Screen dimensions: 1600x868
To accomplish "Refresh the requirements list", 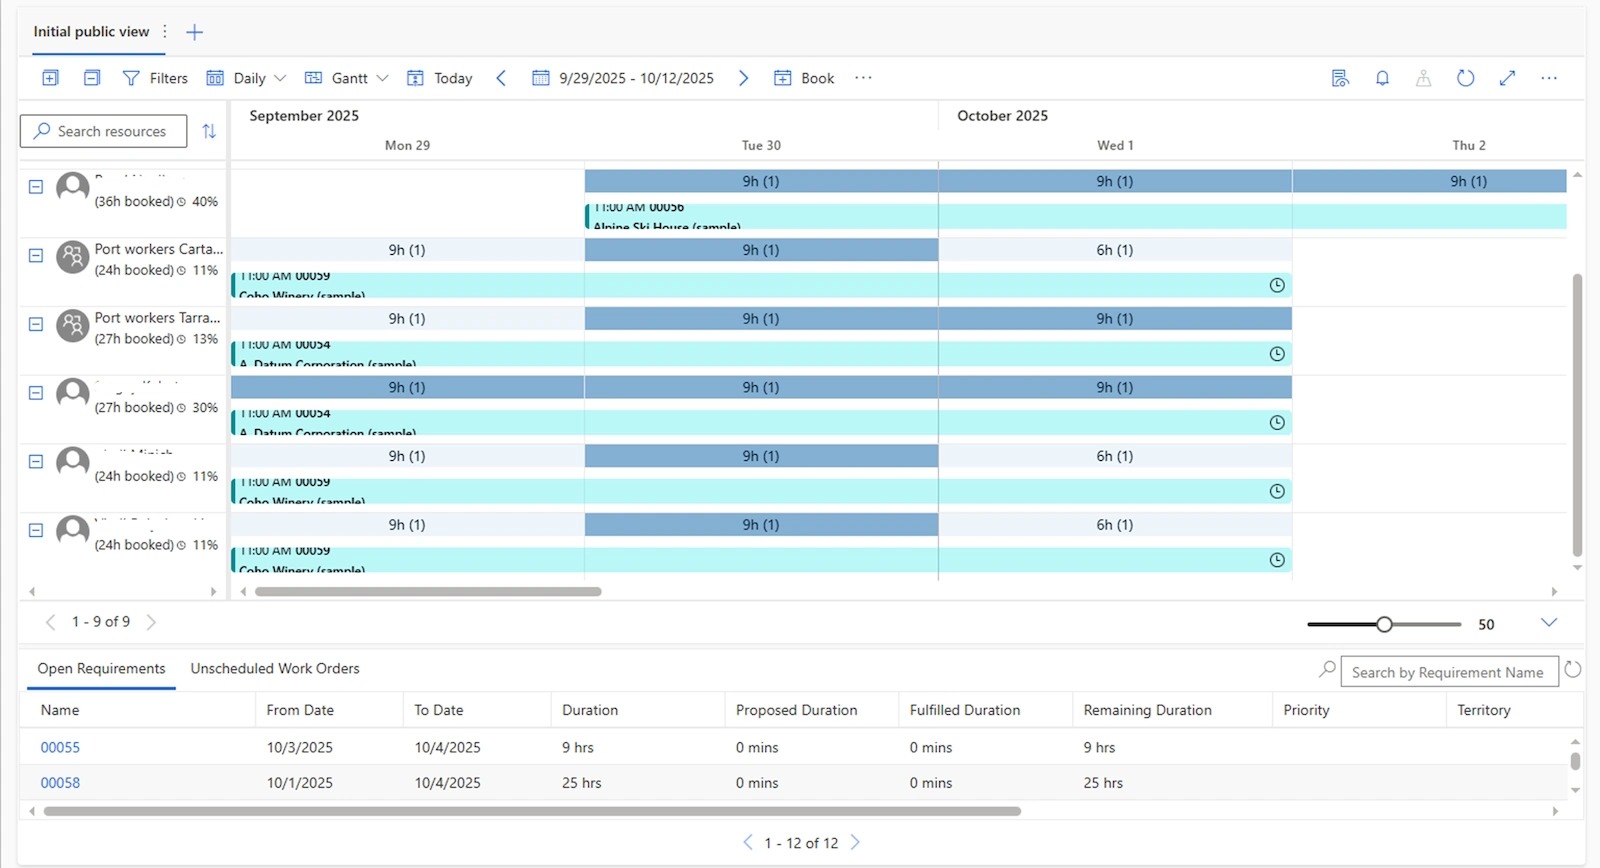I will point(1572,670).
